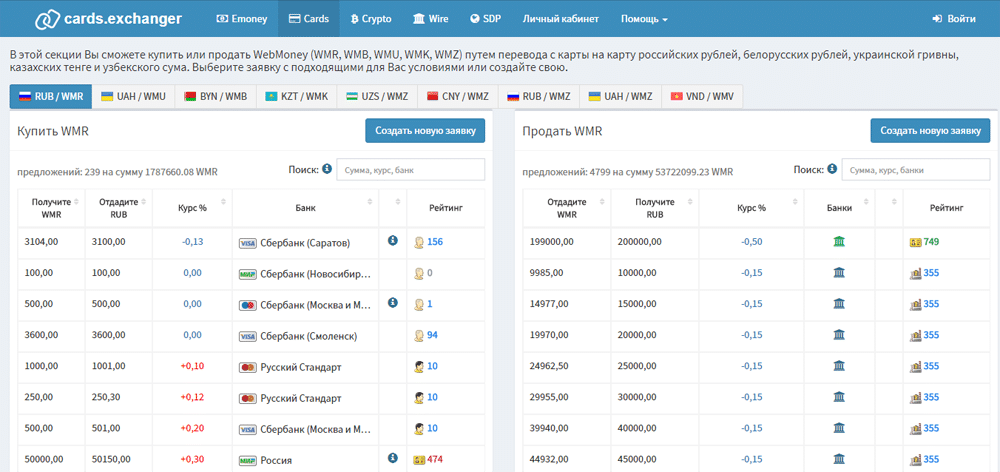The image size is (1000, 472).
Task: Sort sell table by Получите RUB
Action: [655, 208]
